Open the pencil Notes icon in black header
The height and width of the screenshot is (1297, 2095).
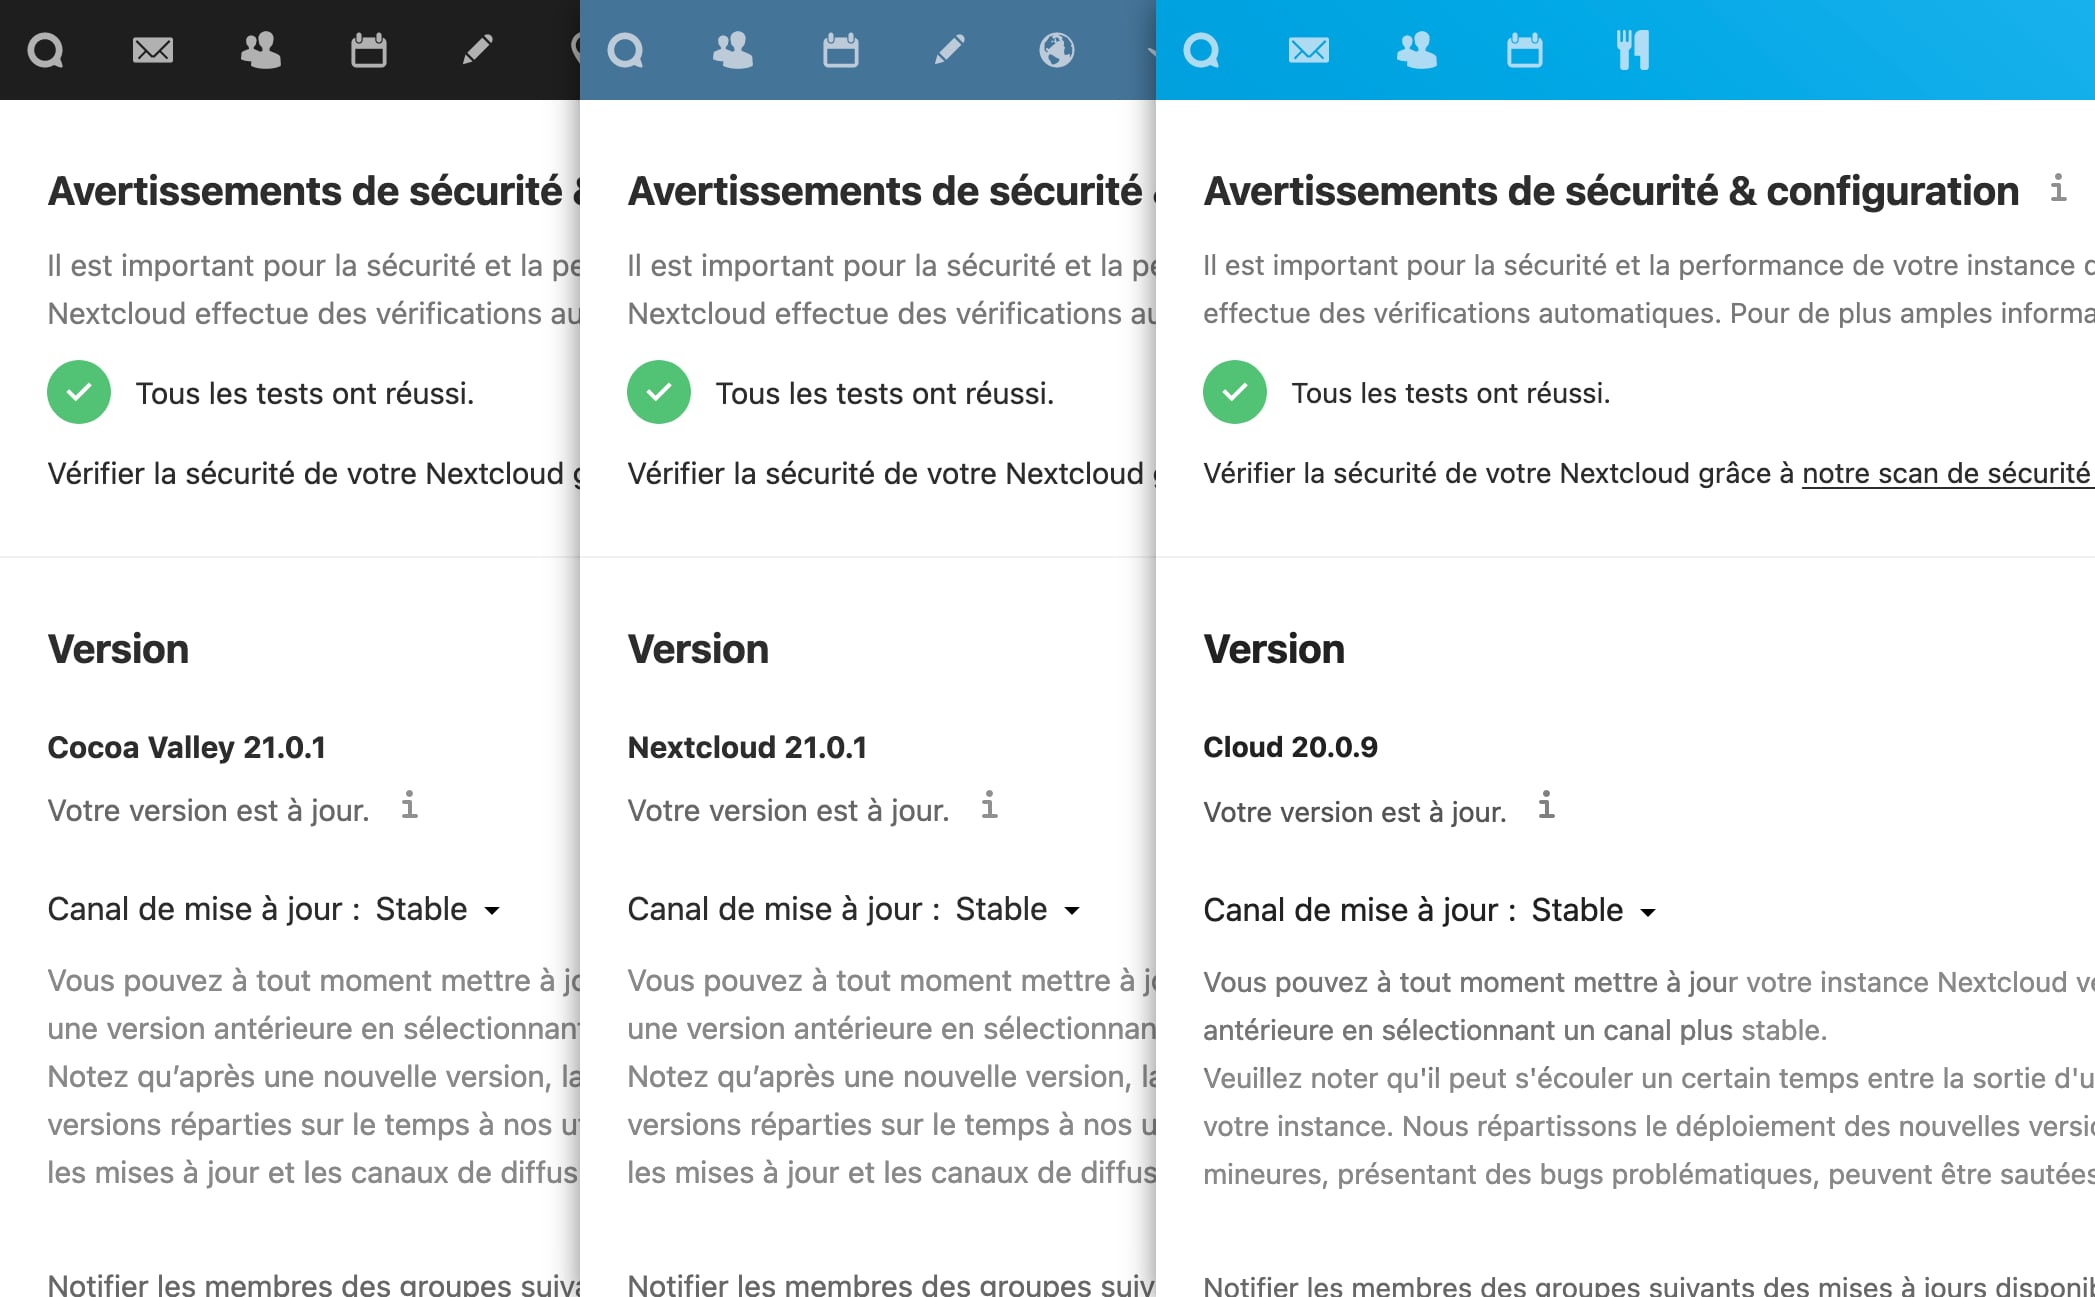(477, 50)
